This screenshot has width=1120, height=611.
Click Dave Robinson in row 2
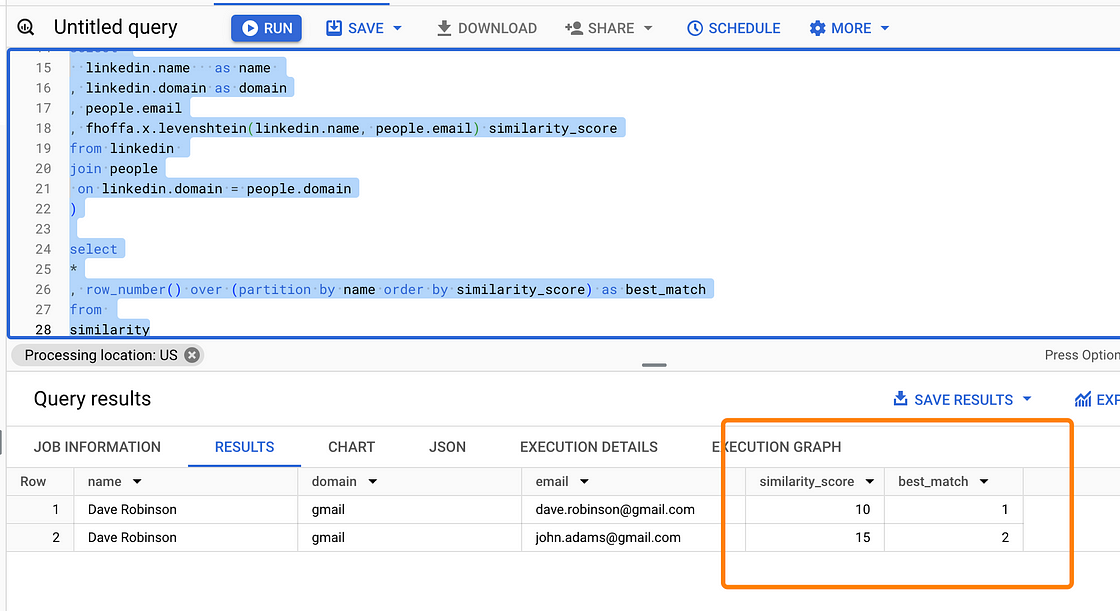[132, 537]
